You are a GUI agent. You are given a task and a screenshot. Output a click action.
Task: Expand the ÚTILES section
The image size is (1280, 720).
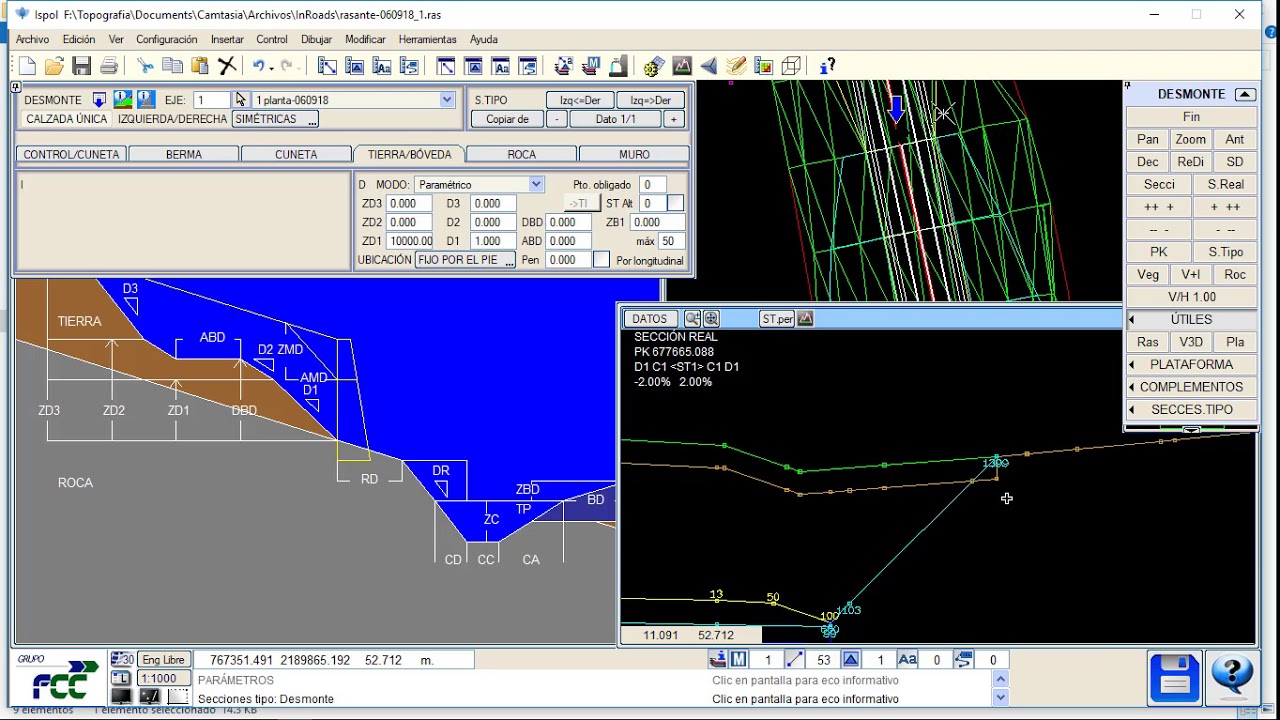(1191, 320)
